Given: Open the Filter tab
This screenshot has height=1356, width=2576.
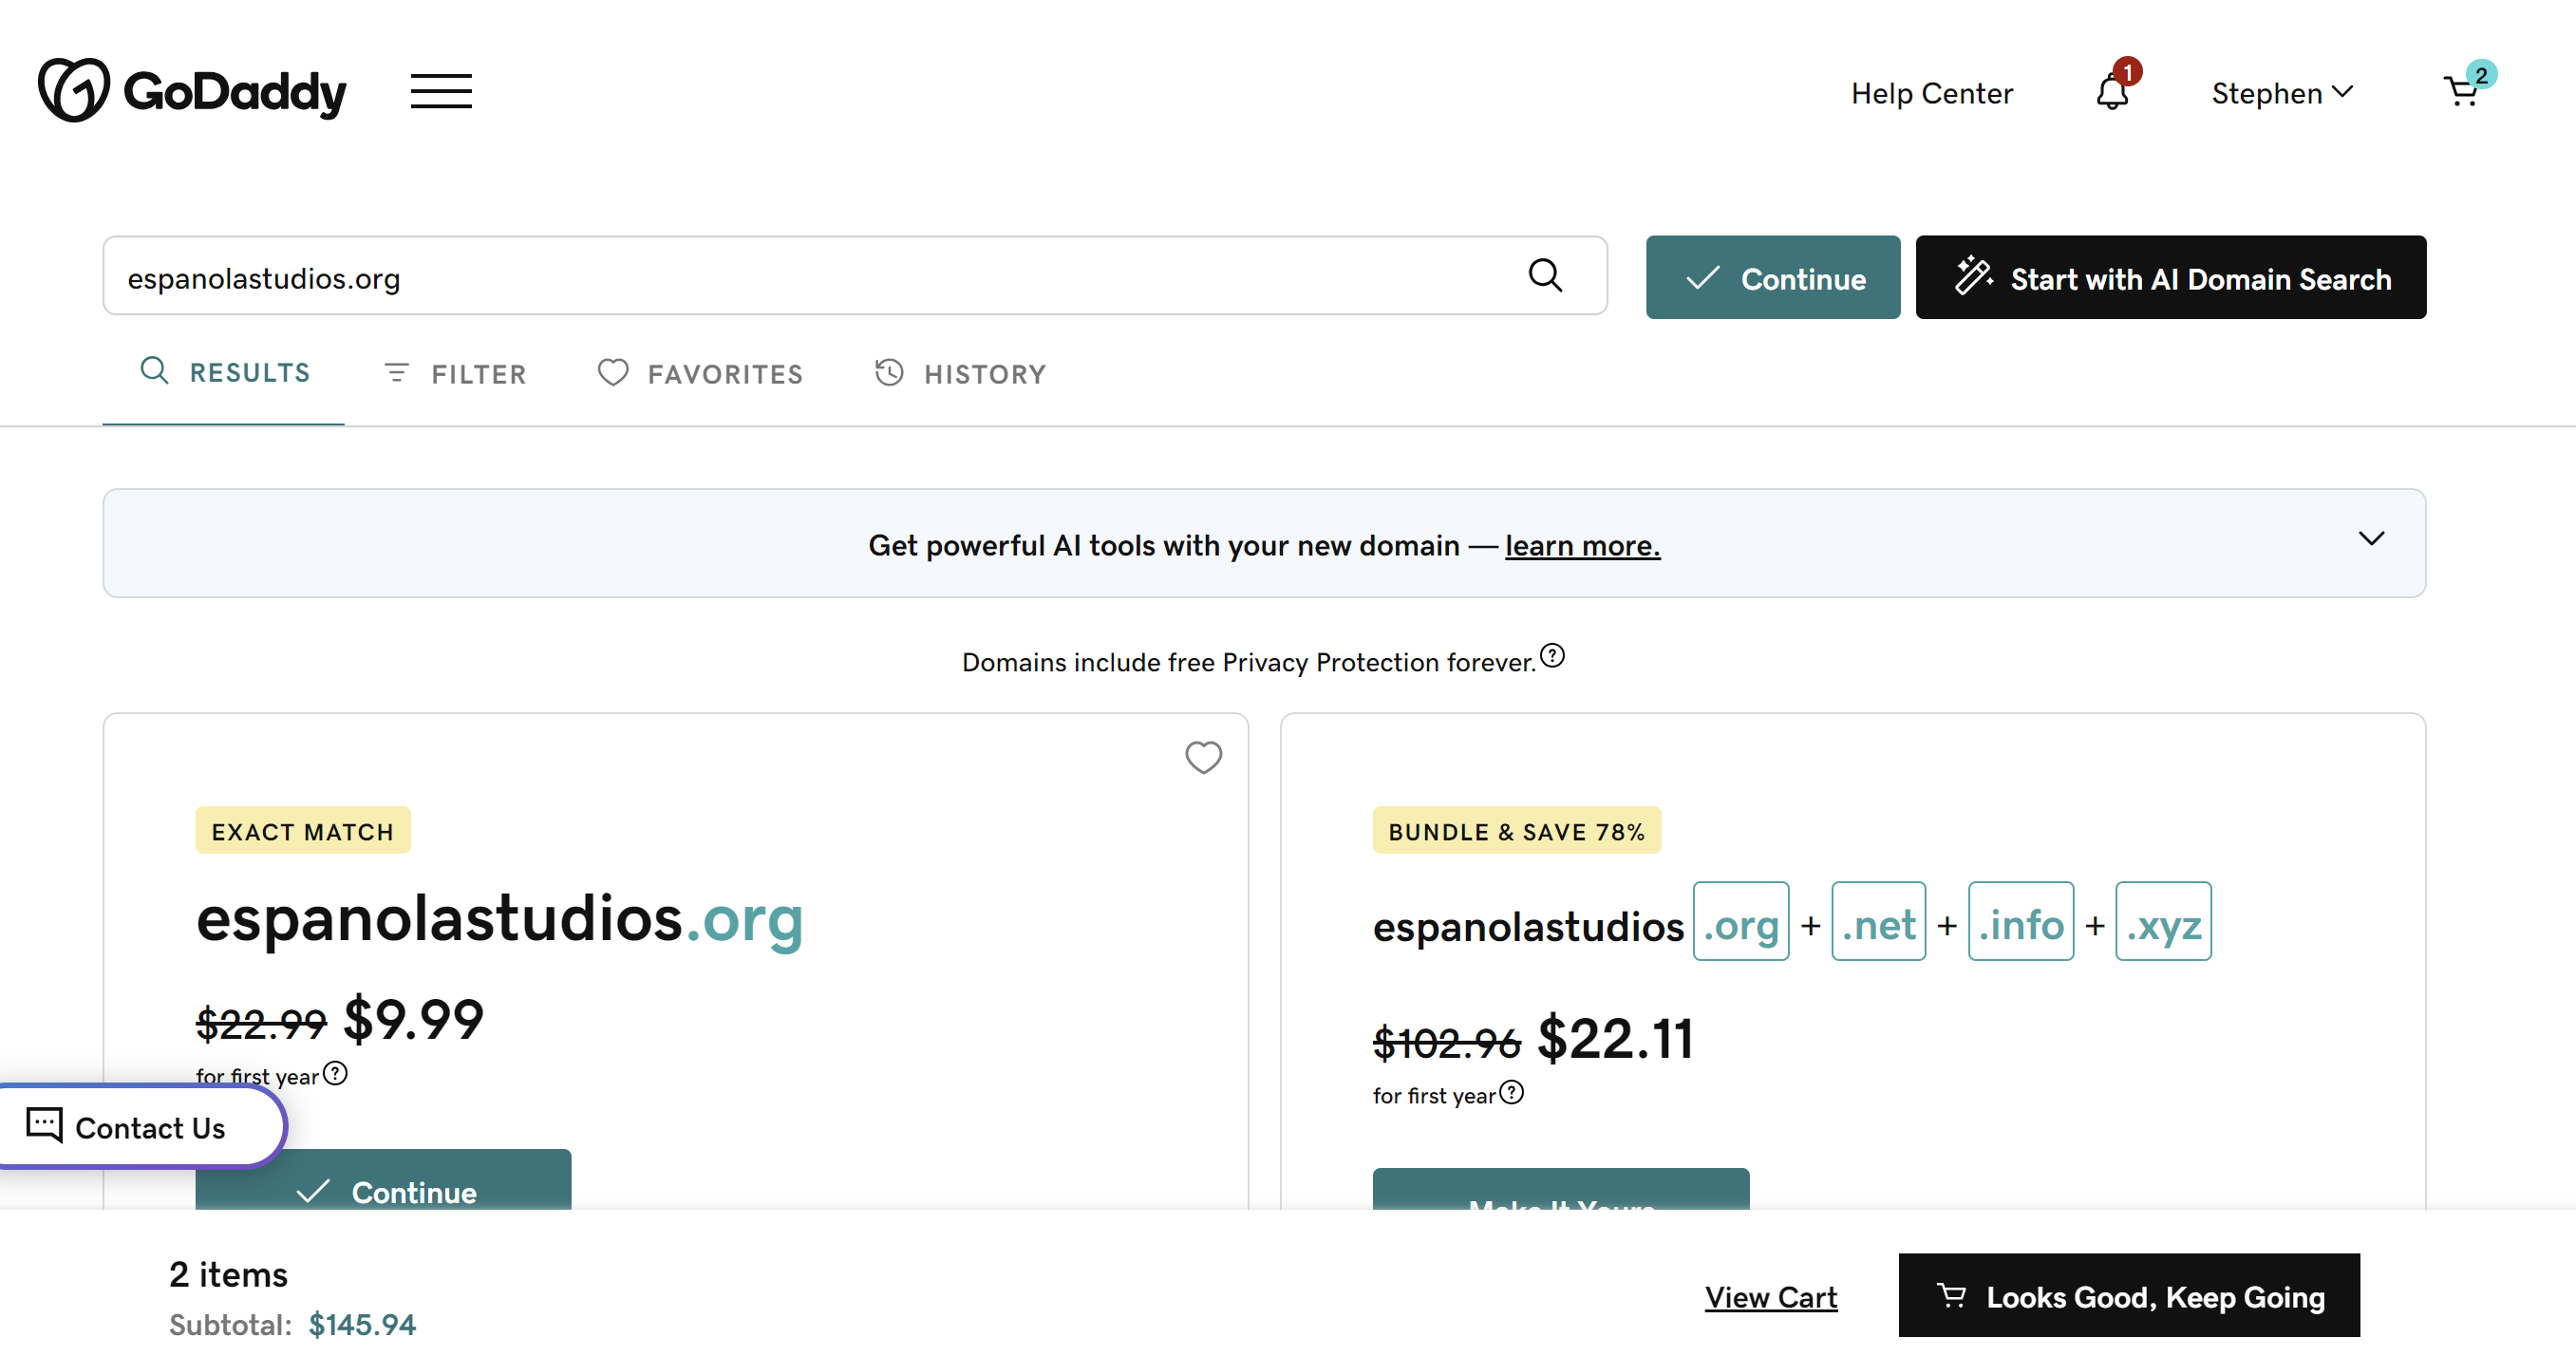Looking at the screenshot, I should point(455,373).
